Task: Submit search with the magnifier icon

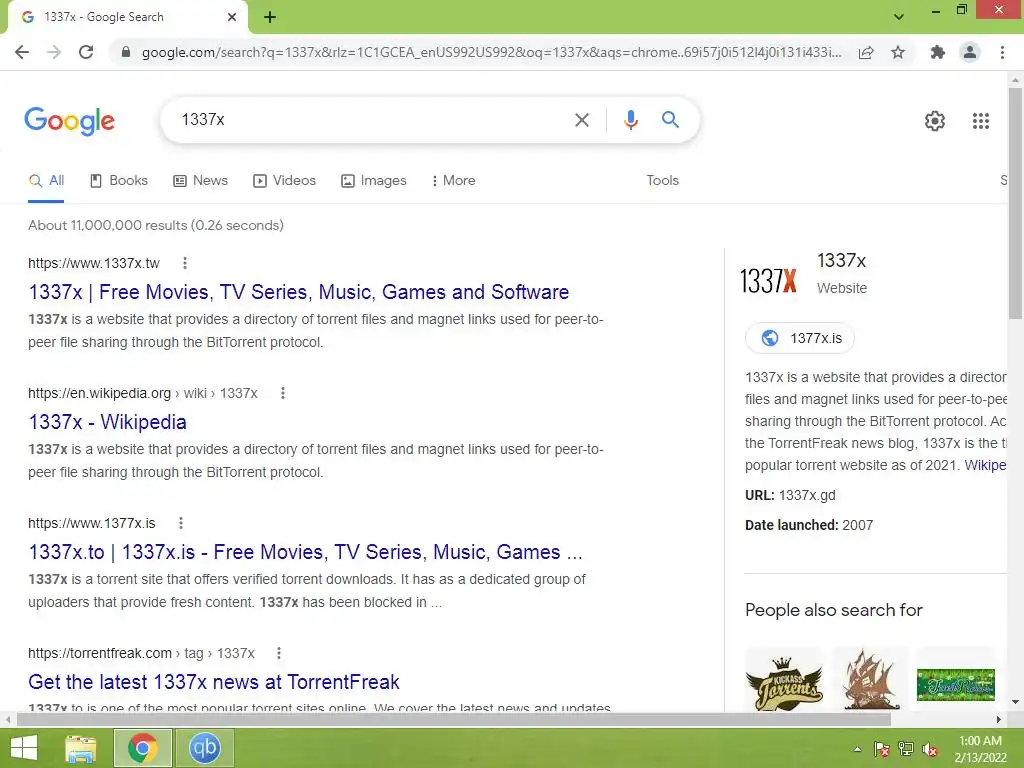Action: [670, 120]
